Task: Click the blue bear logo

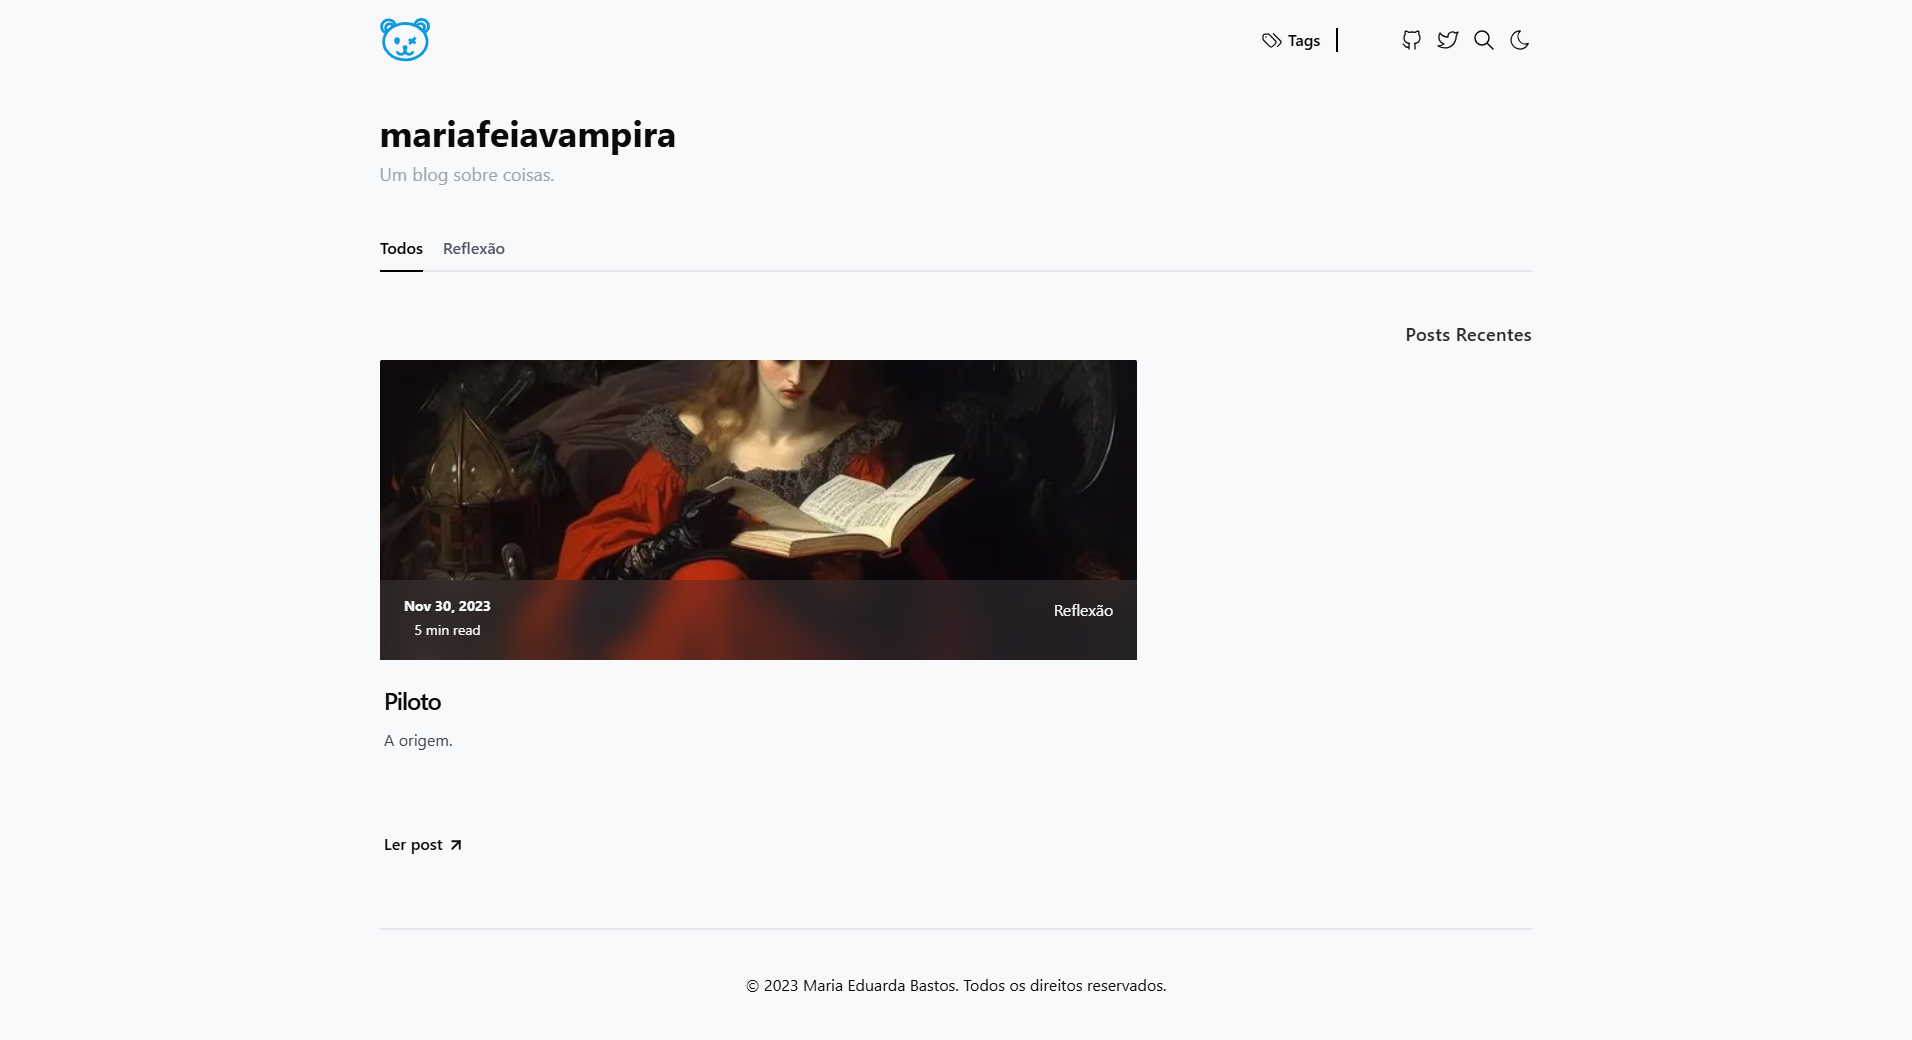Action: pyautogui.click(x=404, y=40)
